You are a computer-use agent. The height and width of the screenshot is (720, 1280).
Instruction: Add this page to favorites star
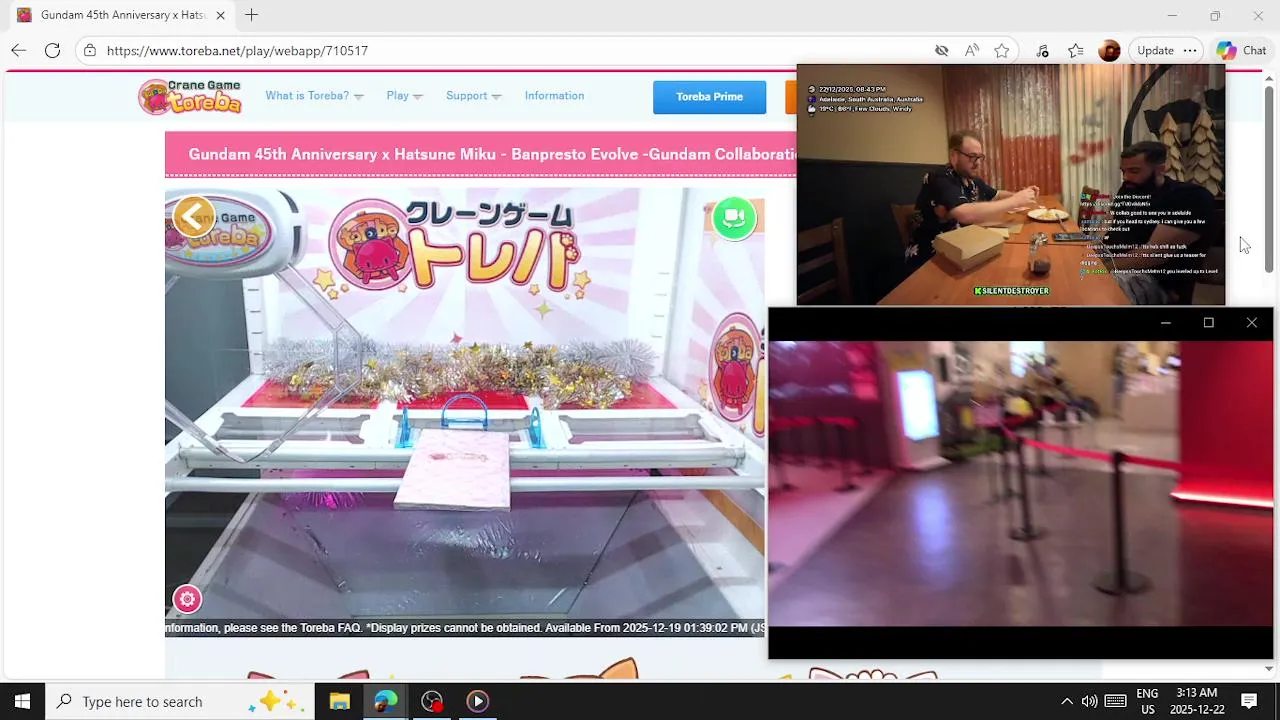click(1001, 50)
